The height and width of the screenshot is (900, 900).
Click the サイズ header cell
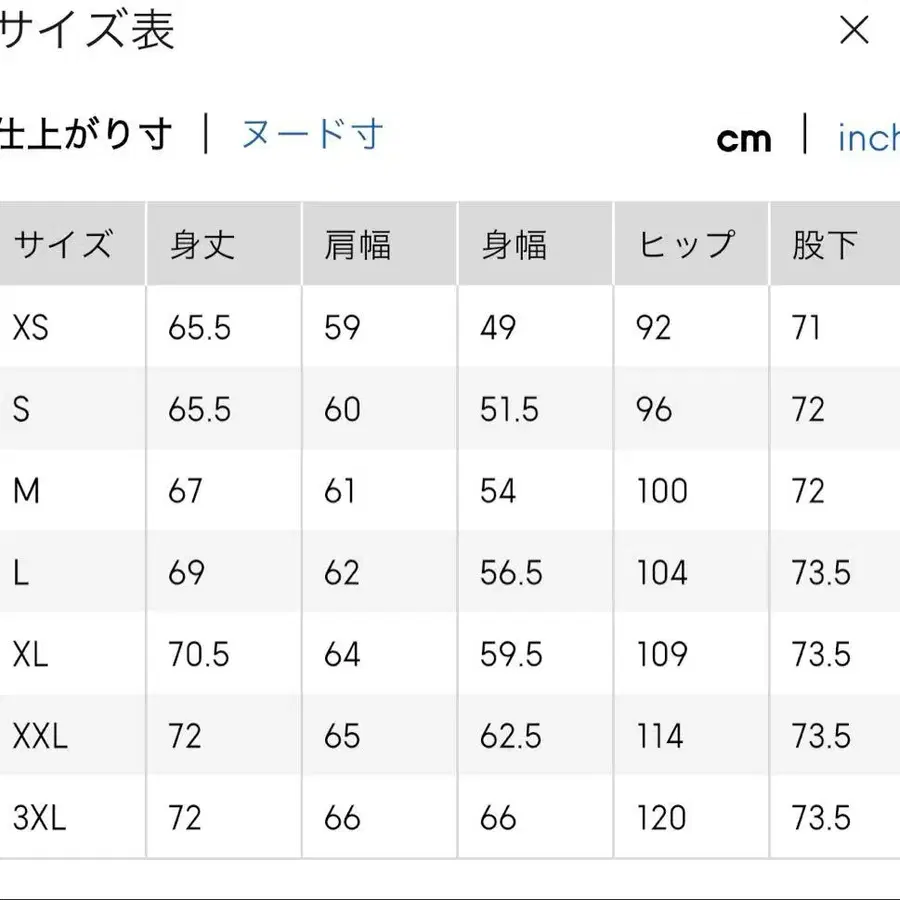(x=62, y=243)
